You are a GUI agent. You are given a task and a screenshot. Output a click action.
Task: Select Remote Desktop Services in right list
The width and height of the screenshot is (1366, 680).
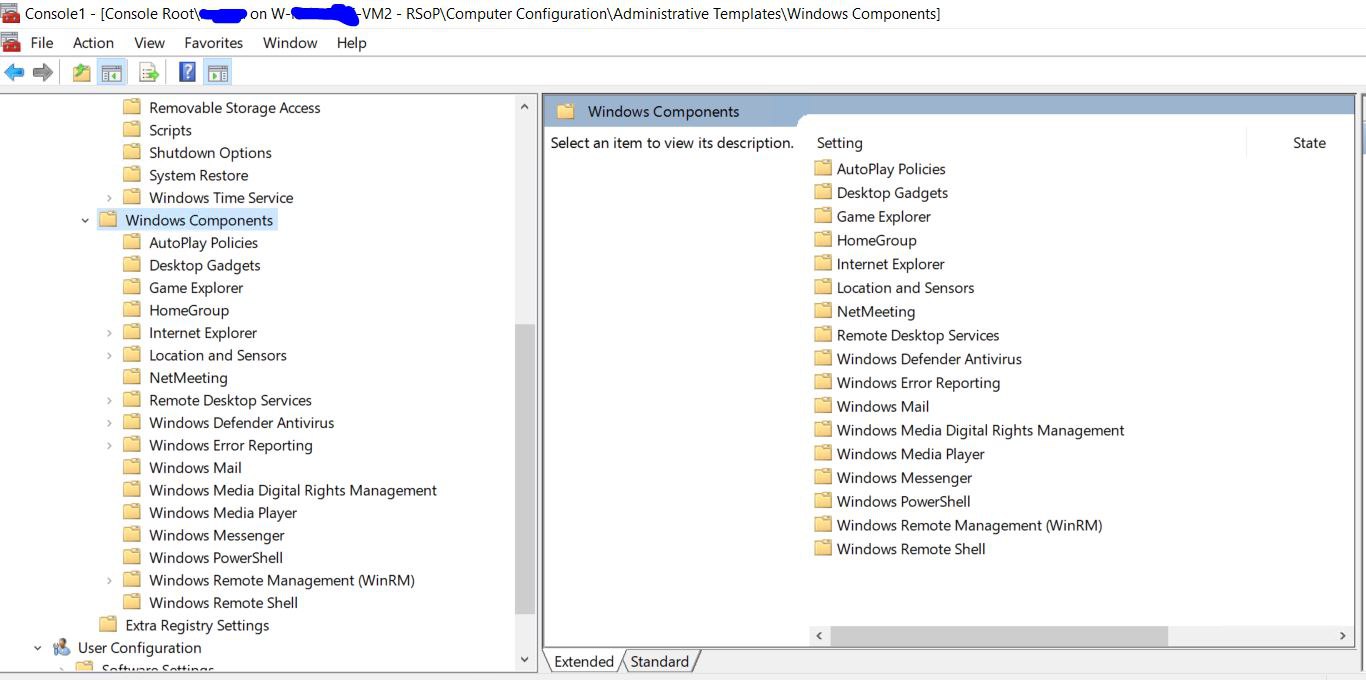pyautogui.click(x=918, y=335)
